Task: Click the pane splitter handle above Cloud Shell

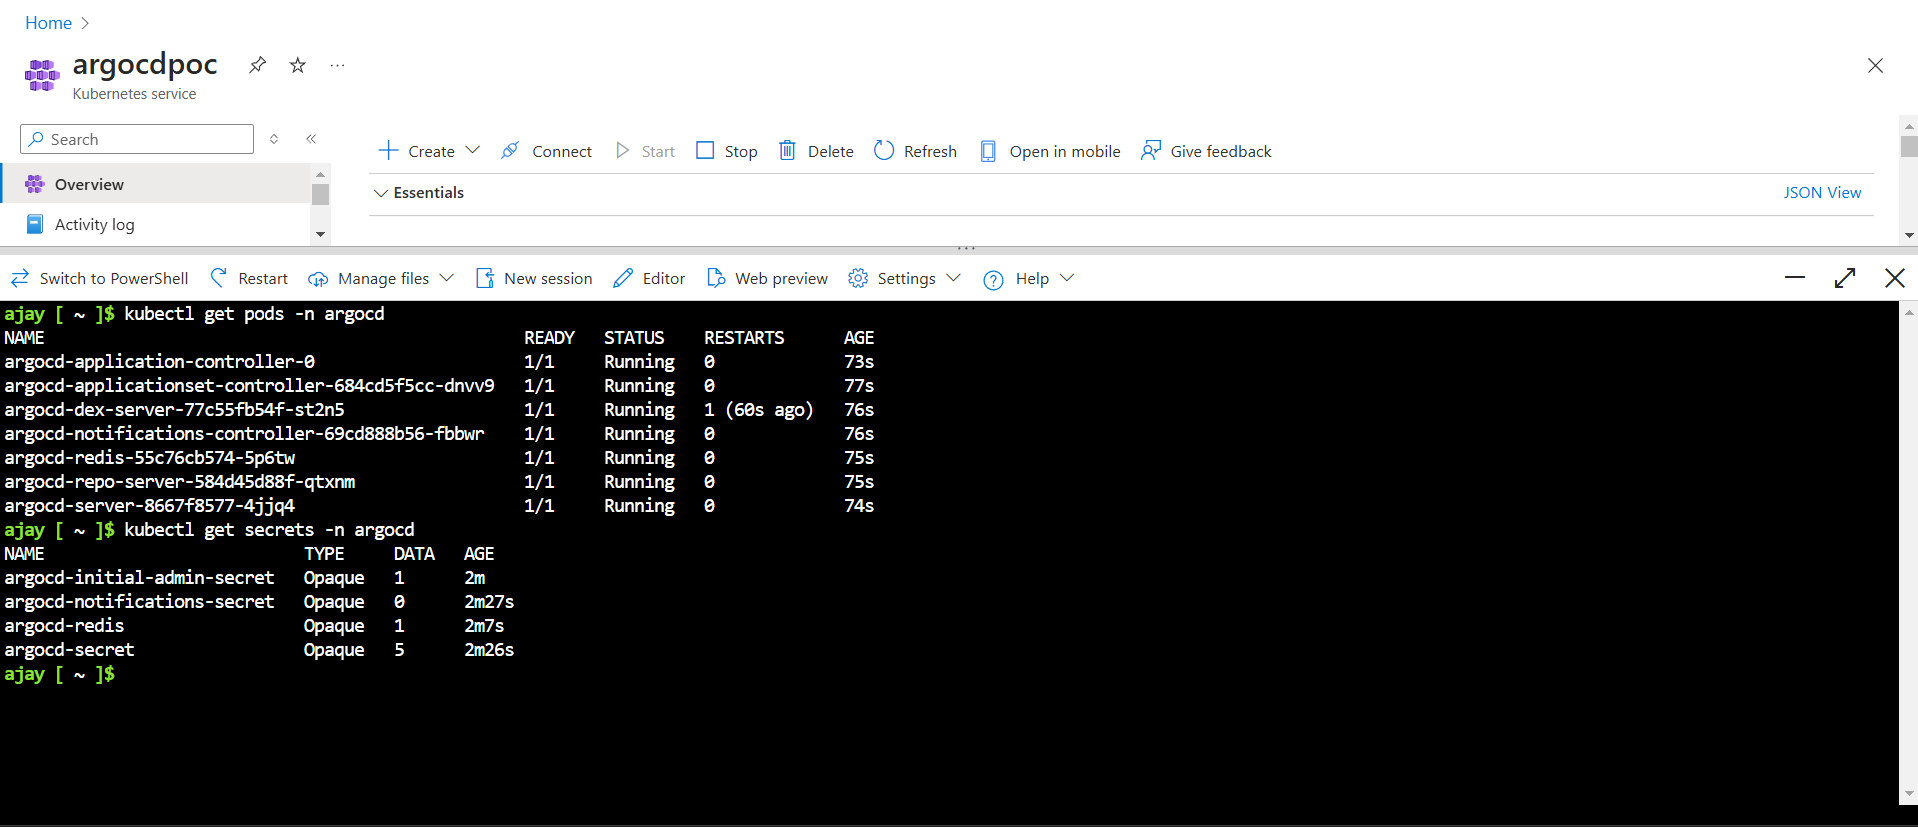Action: tap(965, 248)
